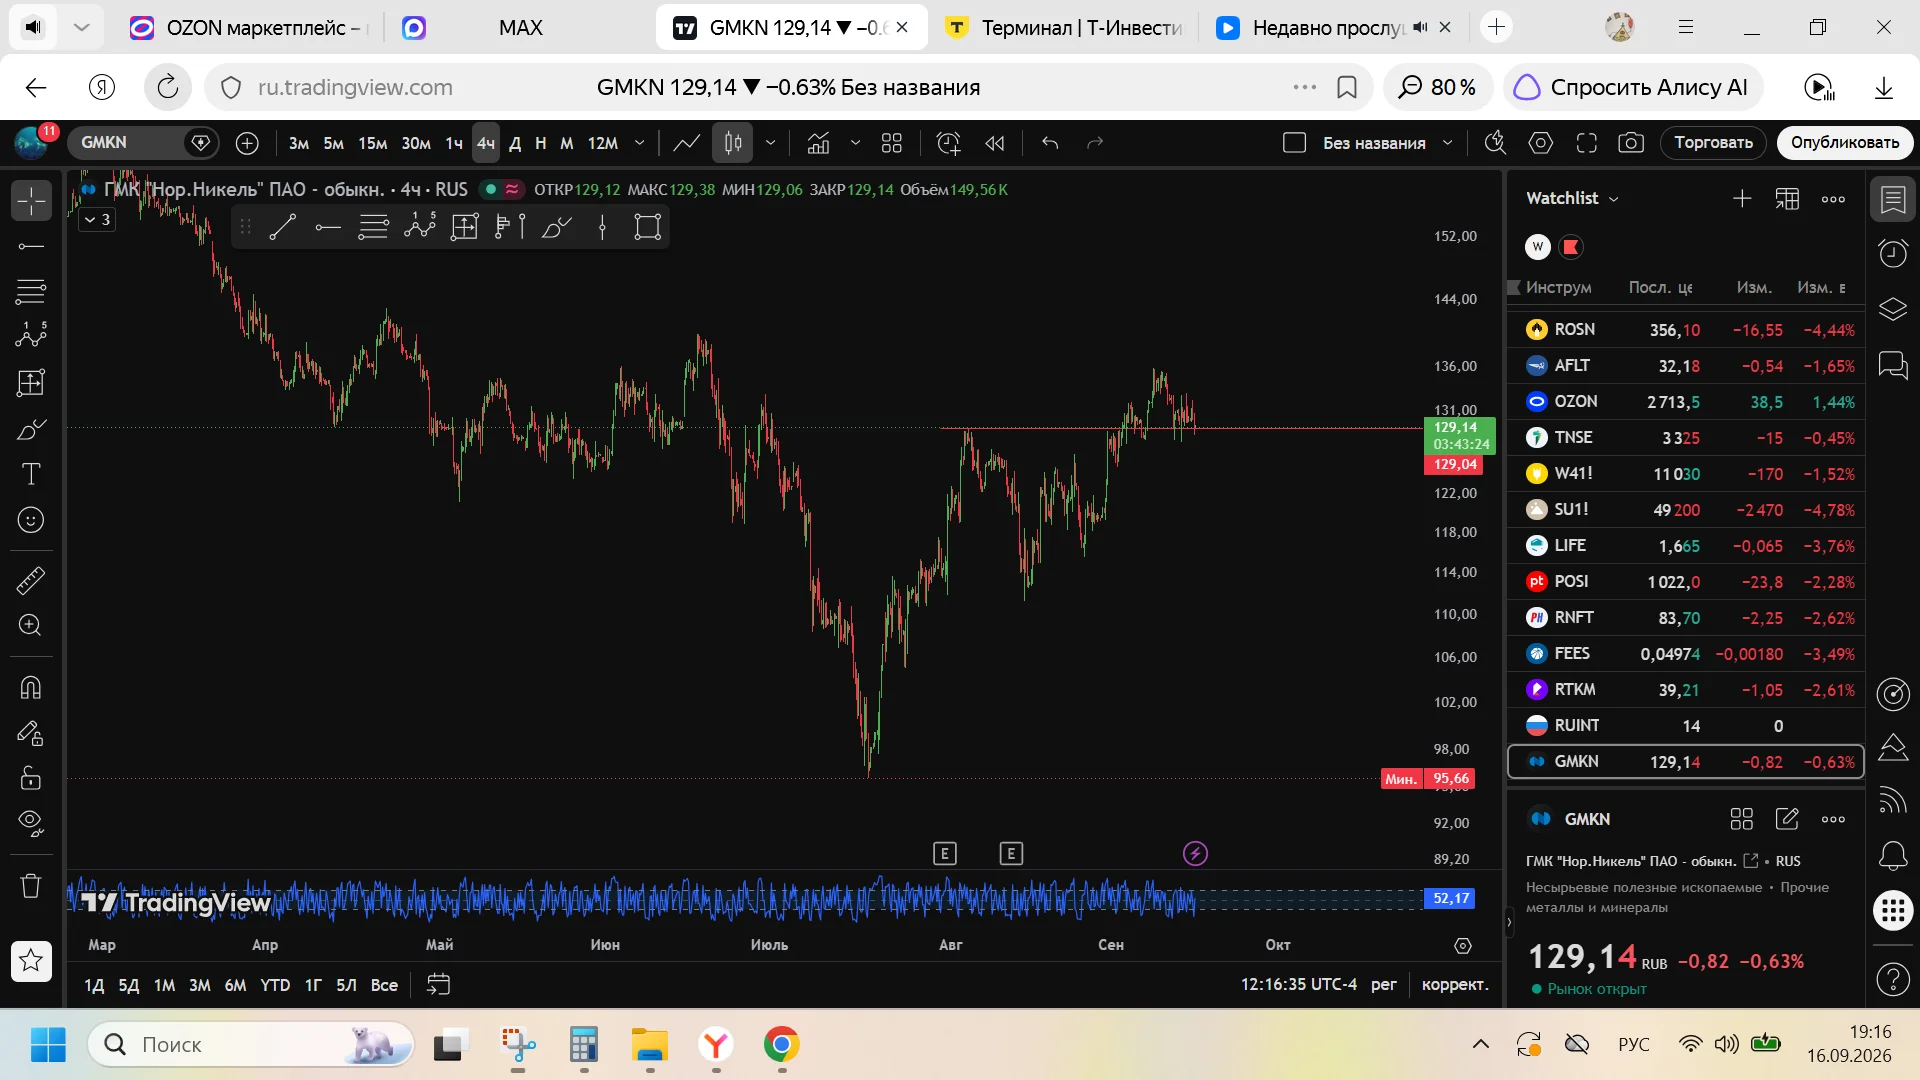Switch to the 15м timeframe

point(373,143)
